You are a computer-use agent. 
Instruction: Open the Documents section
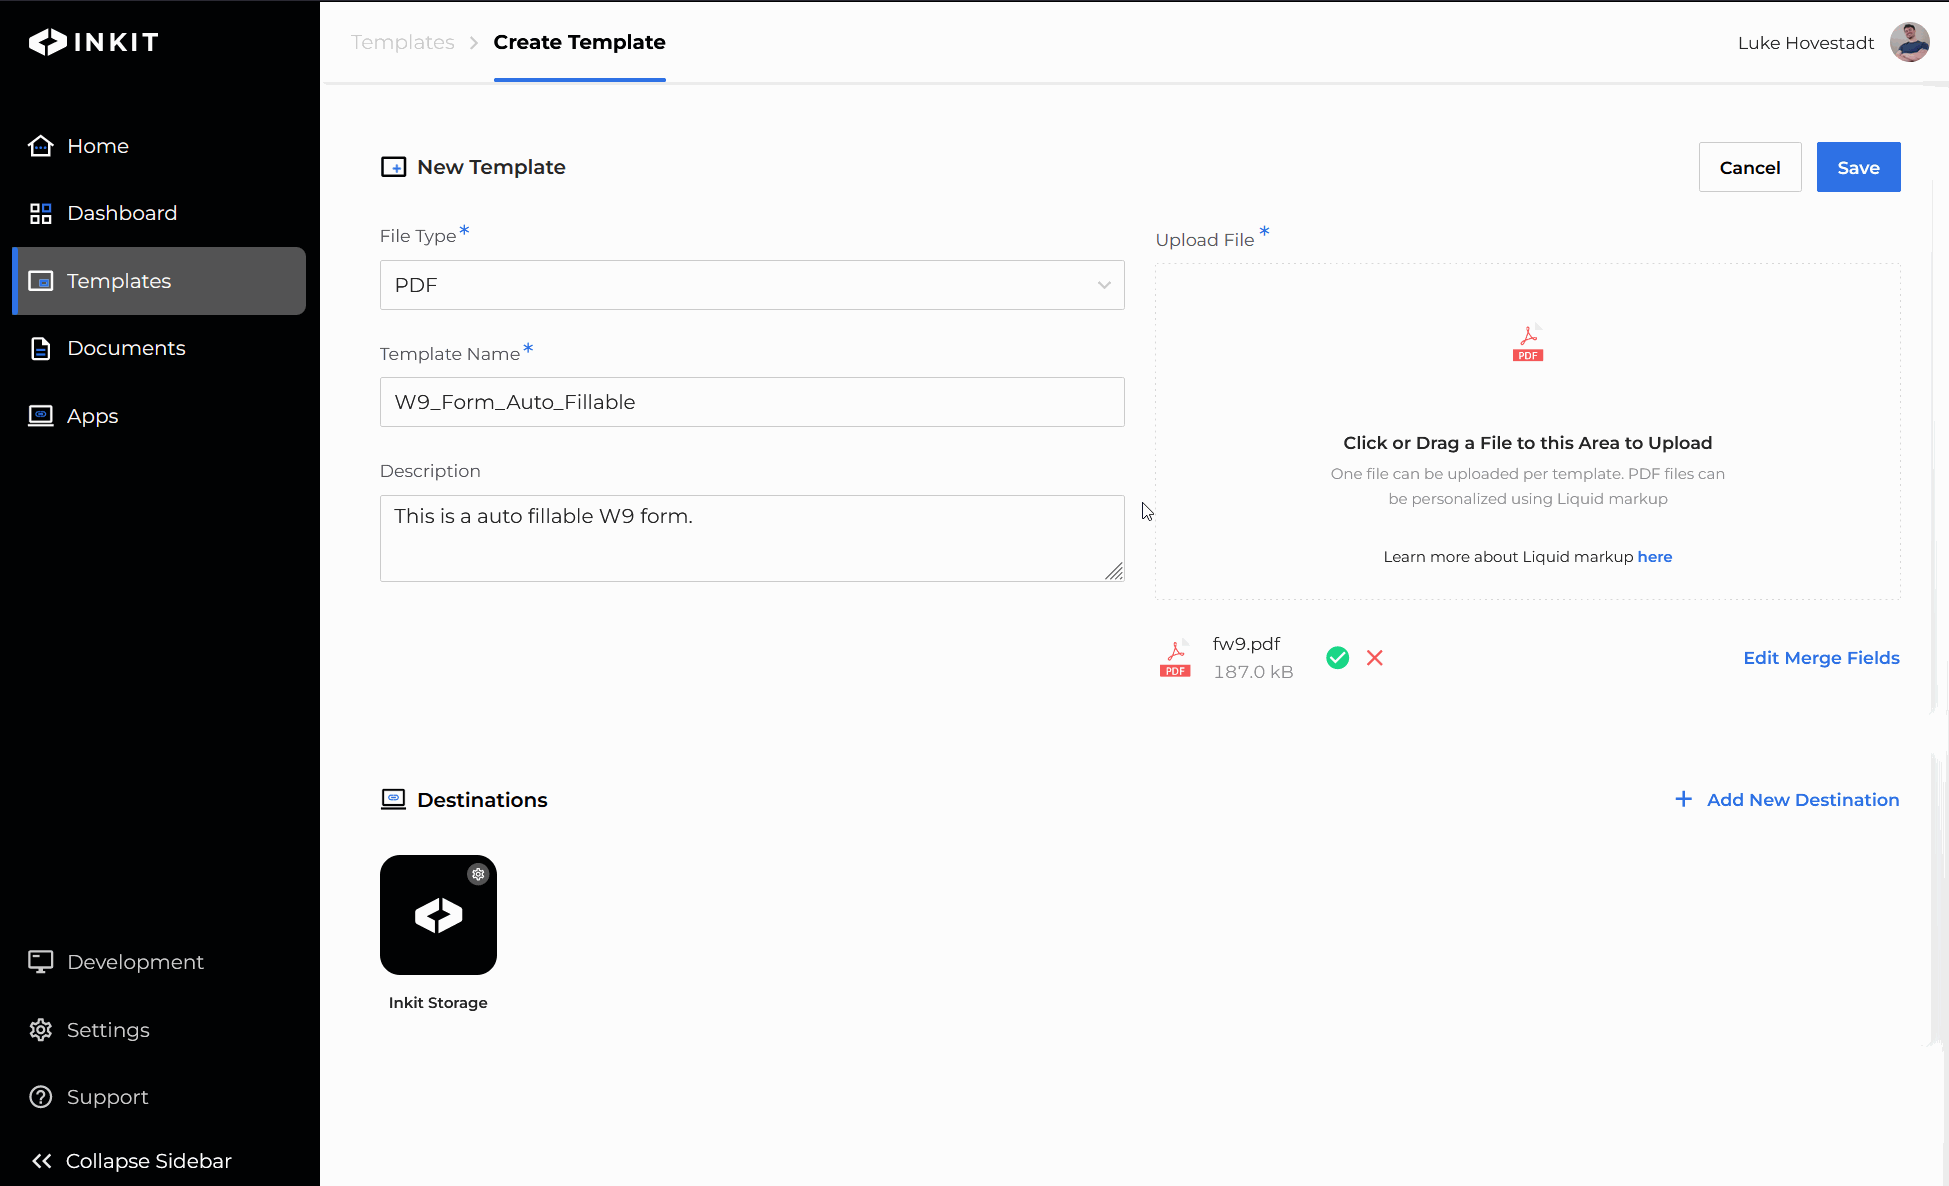(125, 348)
